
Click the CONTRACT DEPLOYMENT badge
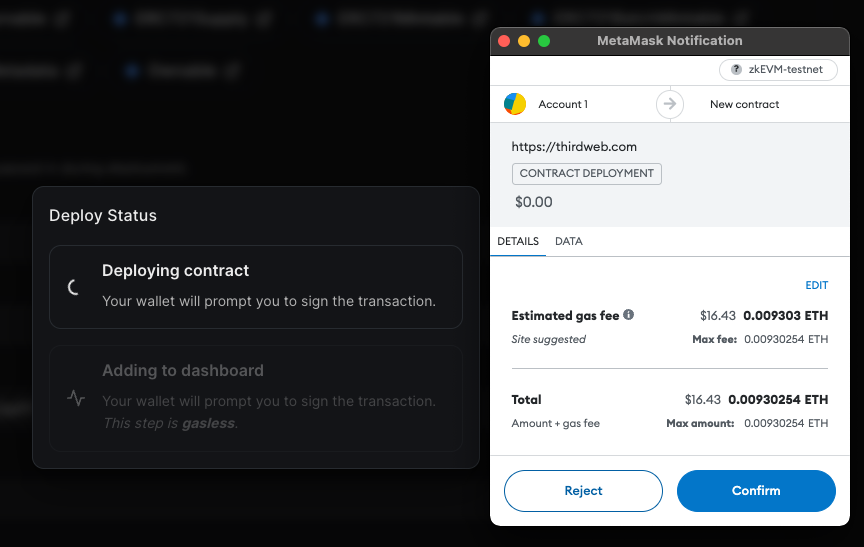[586, 174]
